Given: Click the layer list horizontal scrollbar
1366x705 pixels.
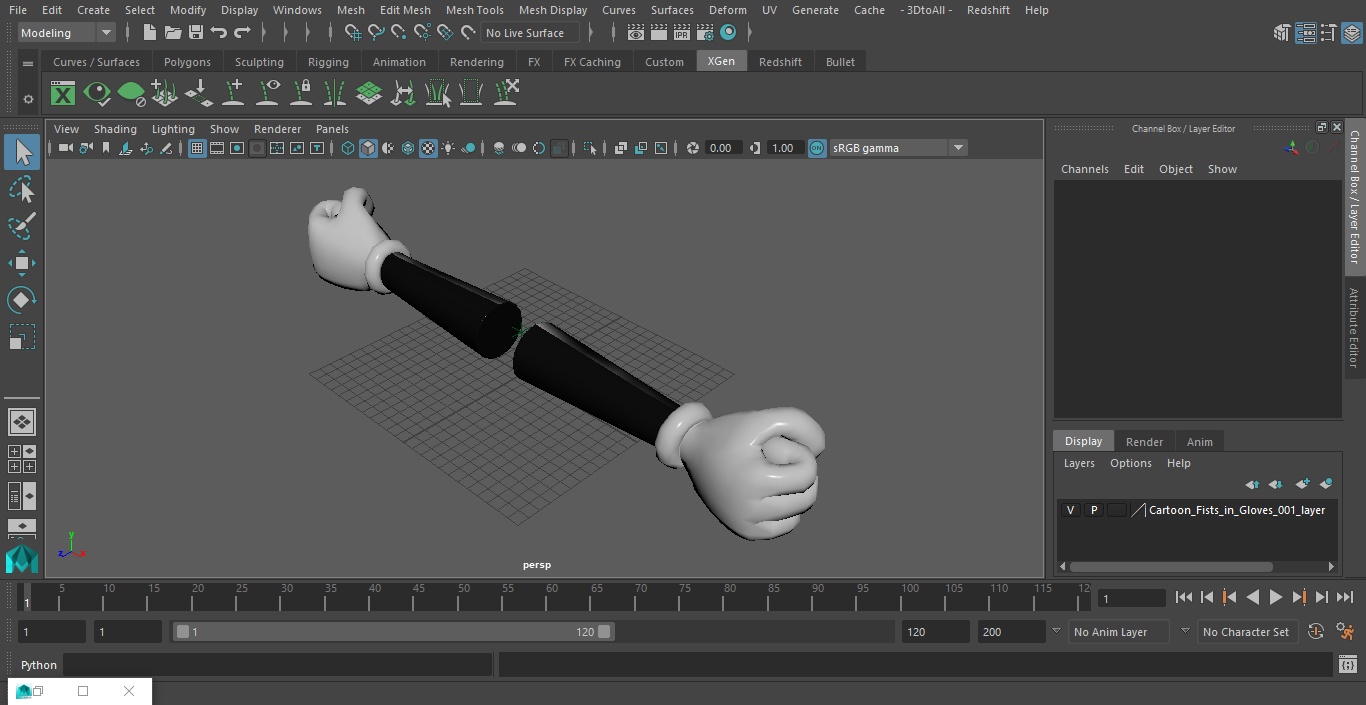Looking at the screenshot, I should coord(1171,566).
